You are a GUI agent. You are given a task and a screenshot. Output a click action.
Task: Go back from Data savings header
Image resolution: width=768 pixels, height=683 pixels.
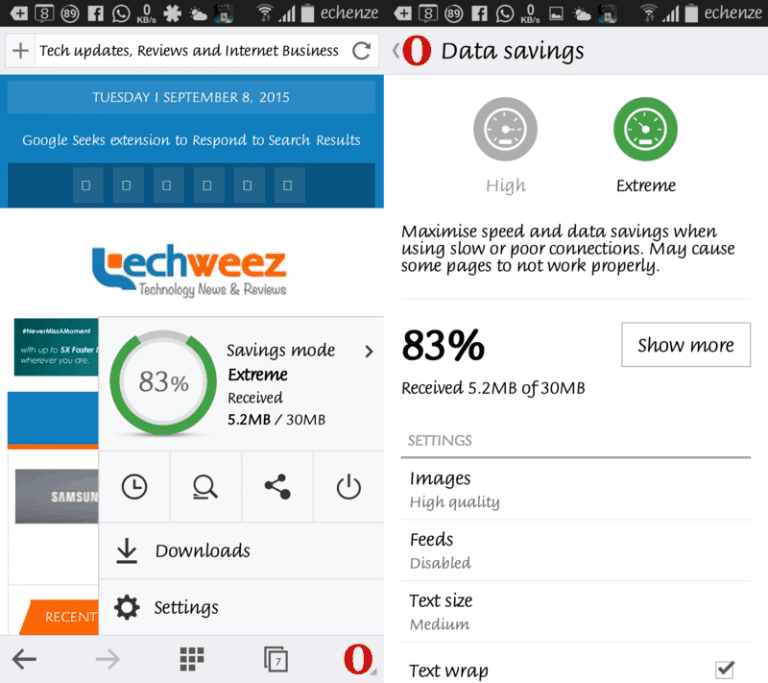click(x=411, y=50)
